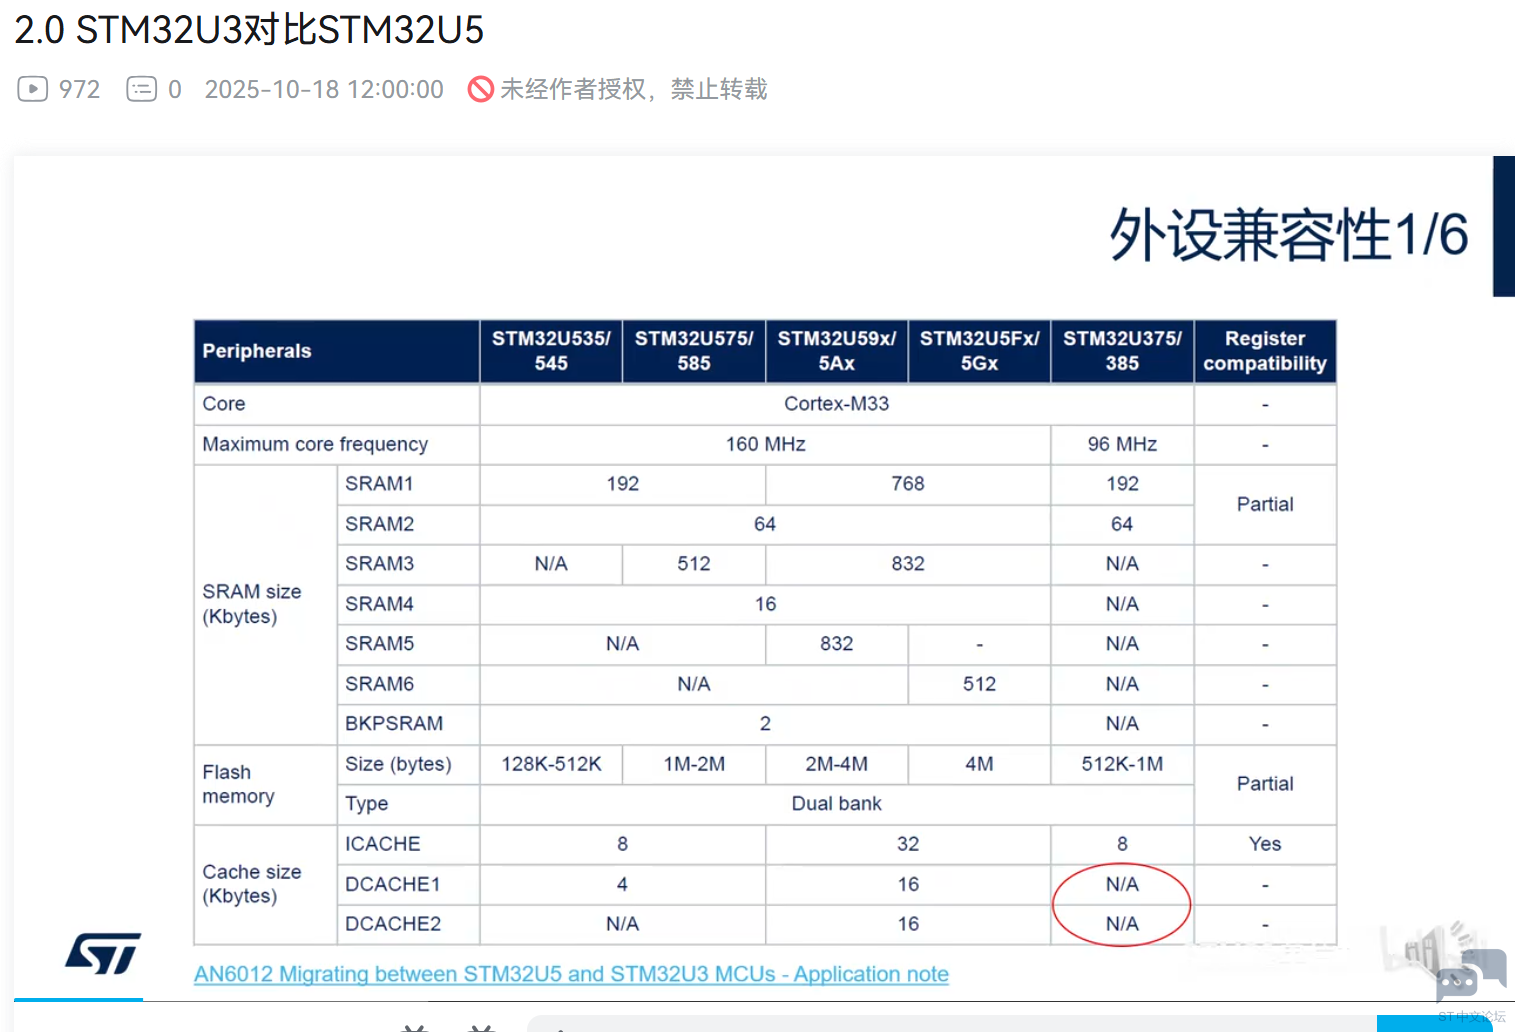Click the "BKPSRAM" row label

click(x=394, y=724)
